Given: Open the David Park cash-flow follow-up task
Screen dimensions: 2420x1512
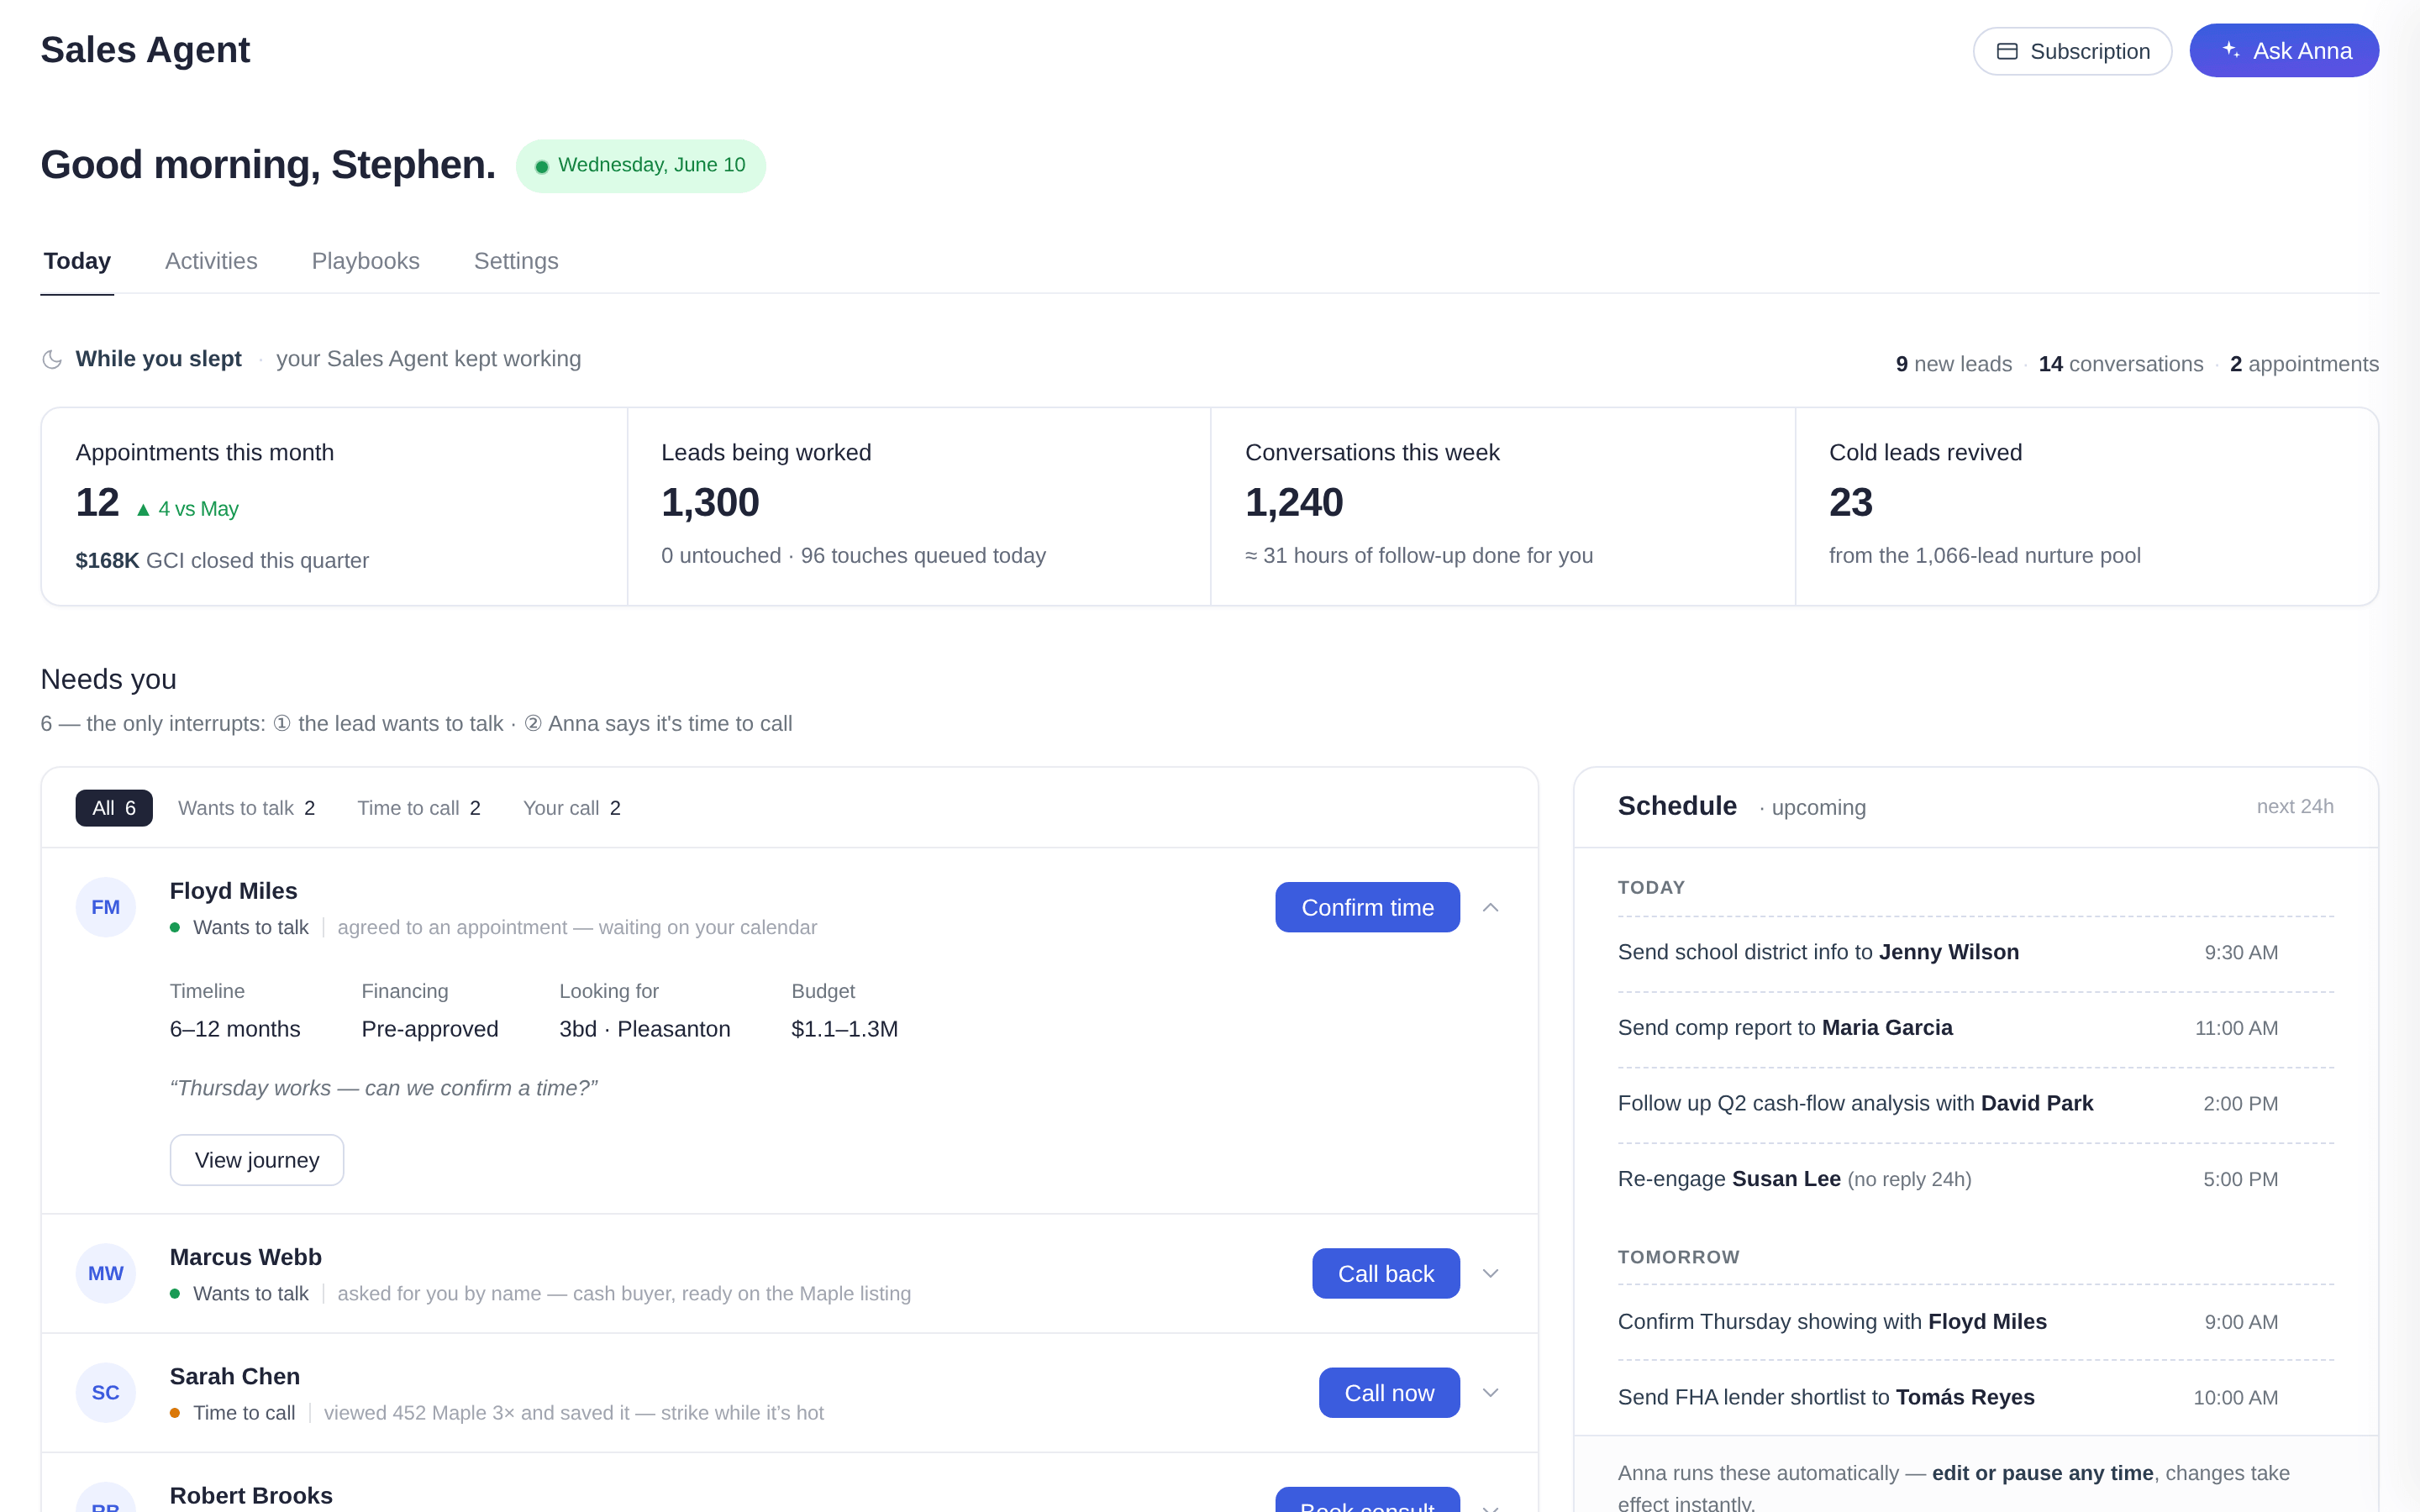Looking at the screenshot, I should 1976,1104.
